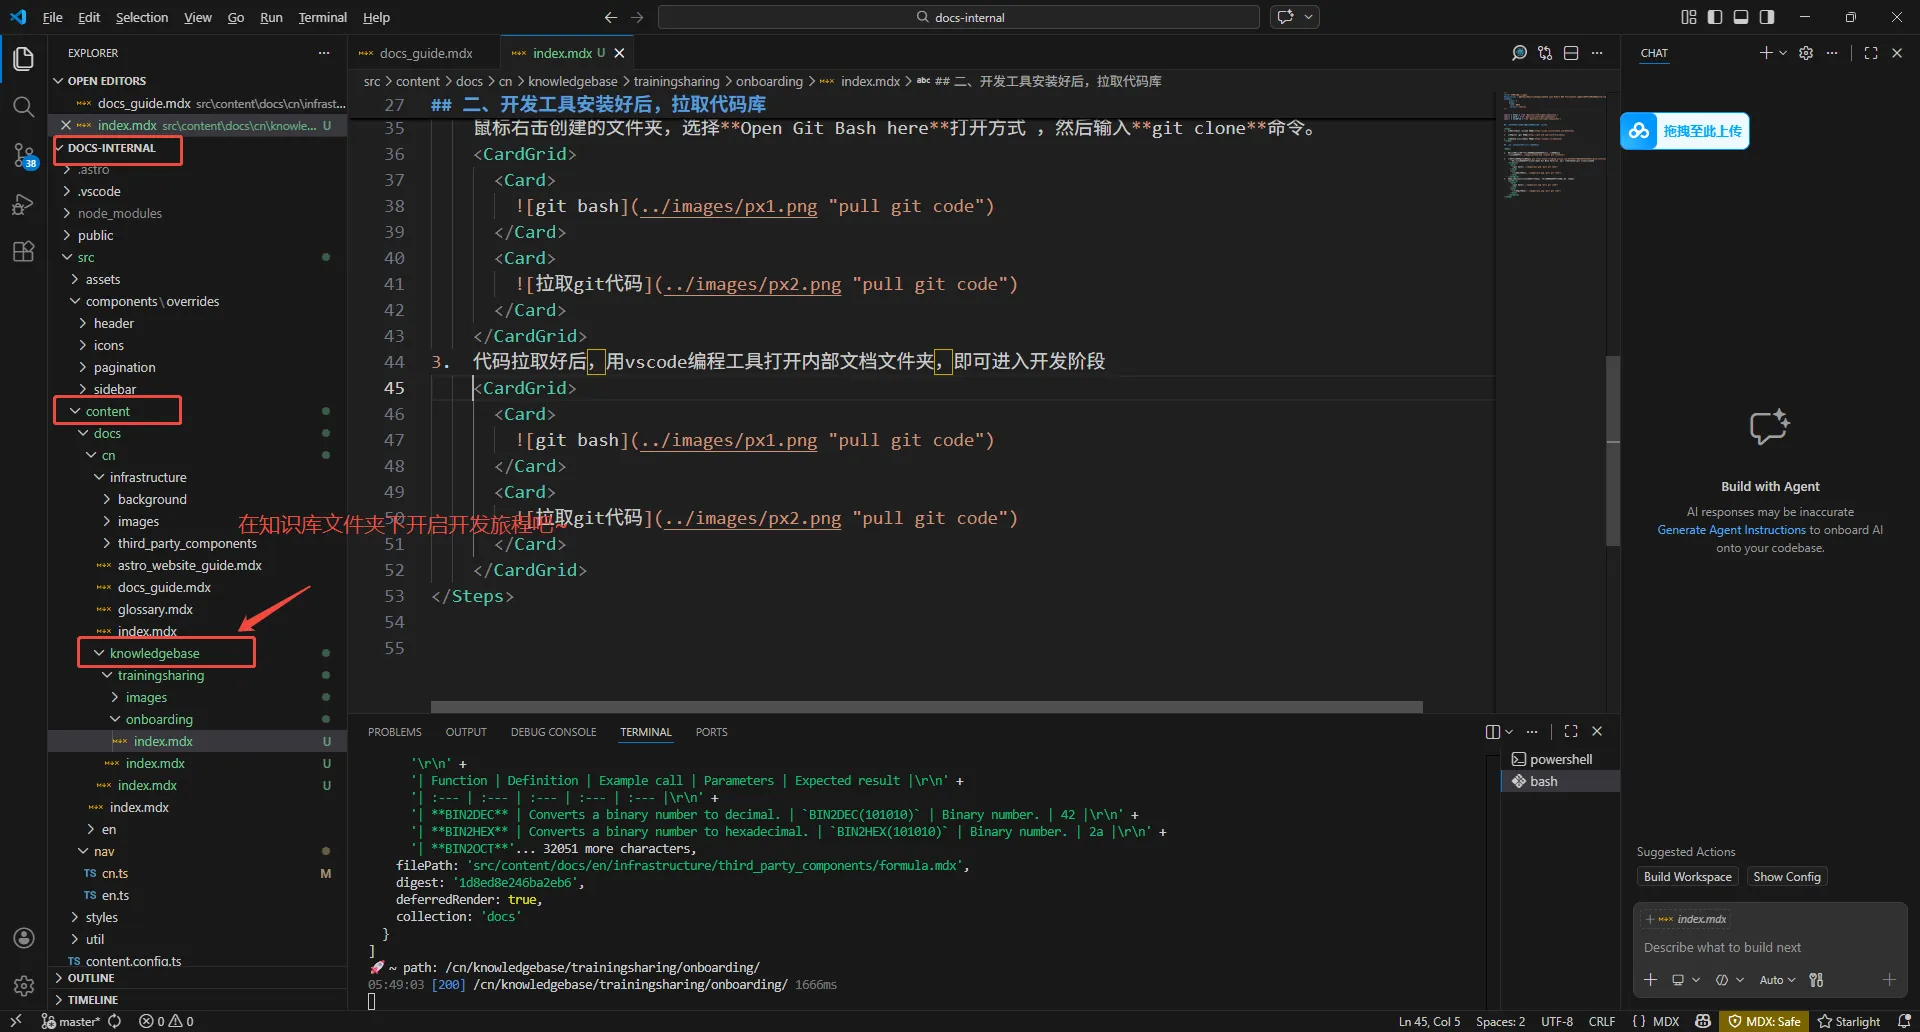The width and height of the screenshot is (1920, 1032).
Task: Open the Terminal menu
Action: tap(322, 17)
